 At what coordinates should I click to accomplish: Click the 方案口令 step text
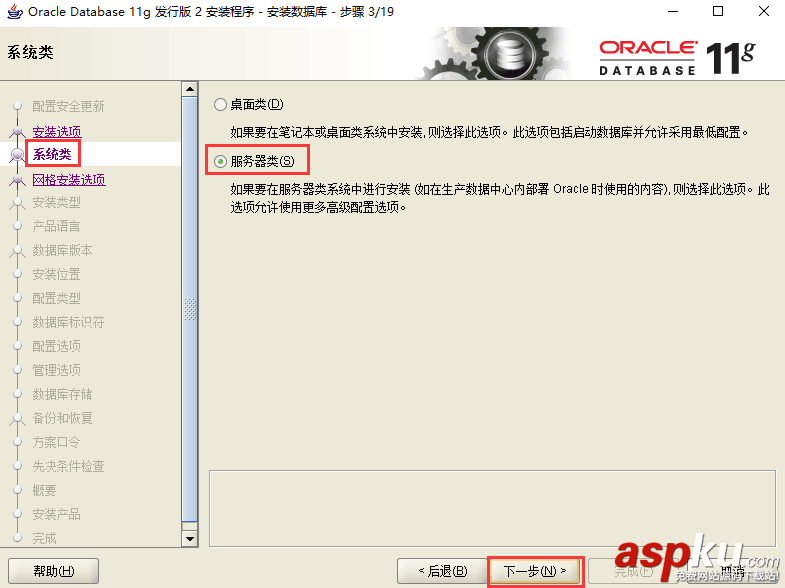tap(56, 442)
